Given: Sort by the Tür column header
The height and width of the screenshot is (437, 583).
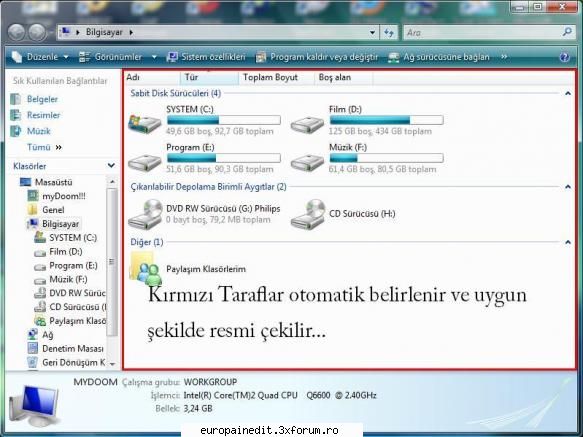Looking at the screenshot, I should click(x=209, y=77).
